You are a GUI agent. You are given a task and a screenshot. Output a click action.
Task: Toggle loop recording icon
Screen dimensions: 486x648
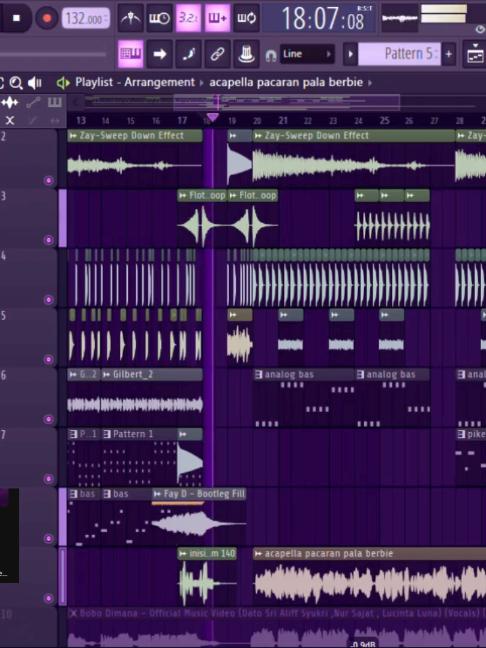click(x=246, y=18)
